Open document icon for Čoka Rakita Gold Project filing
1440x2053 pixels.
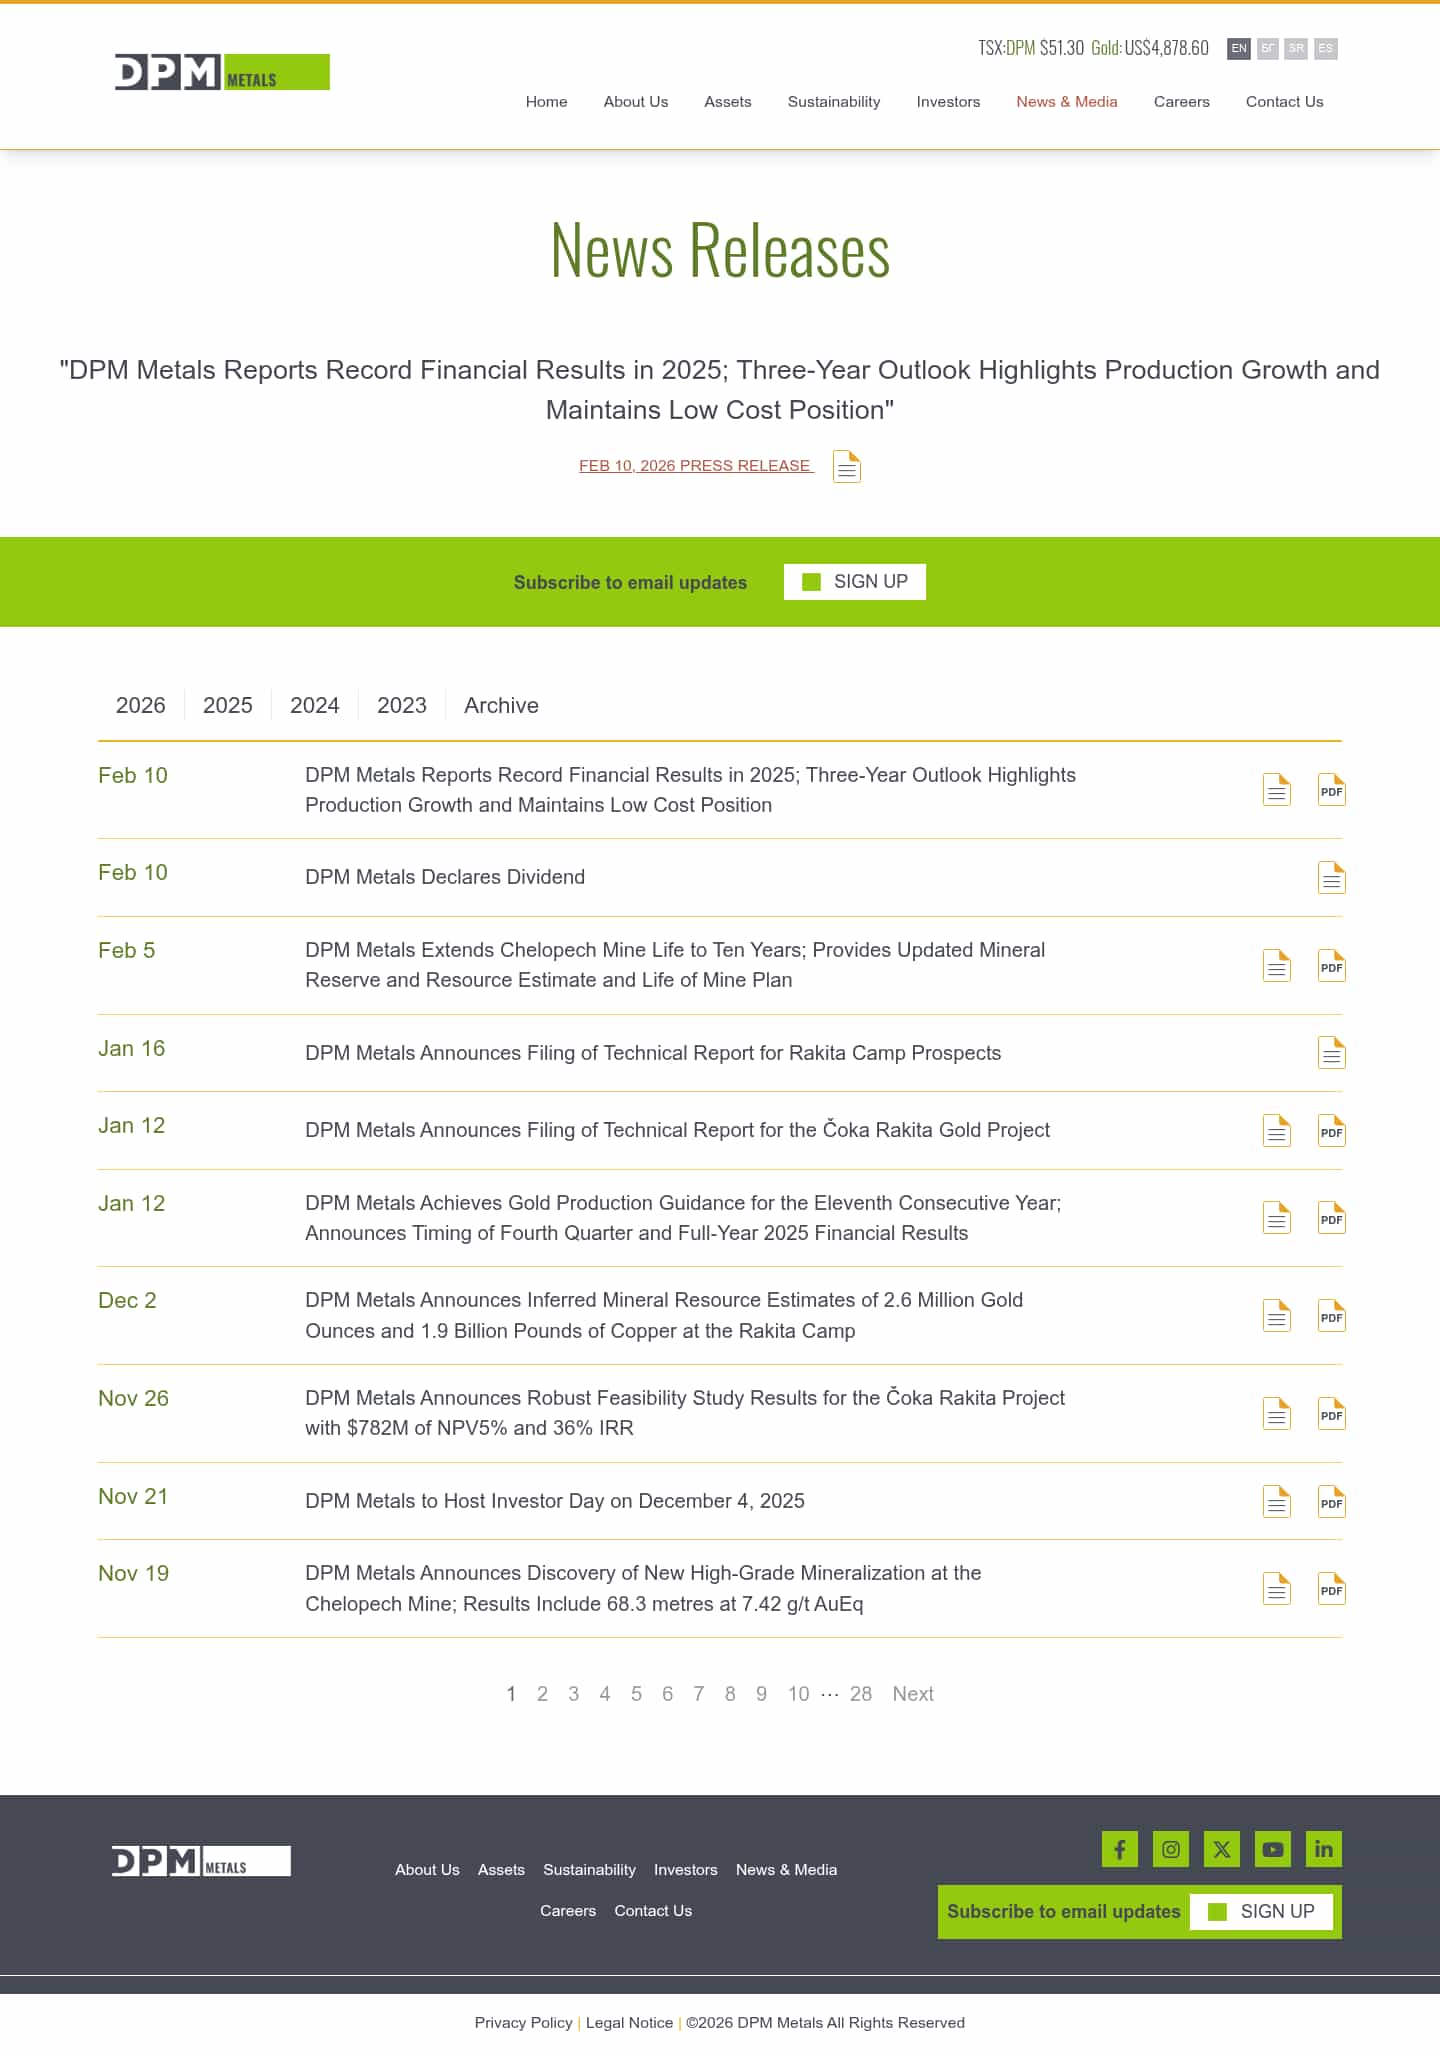(x=1277, y=1130)
